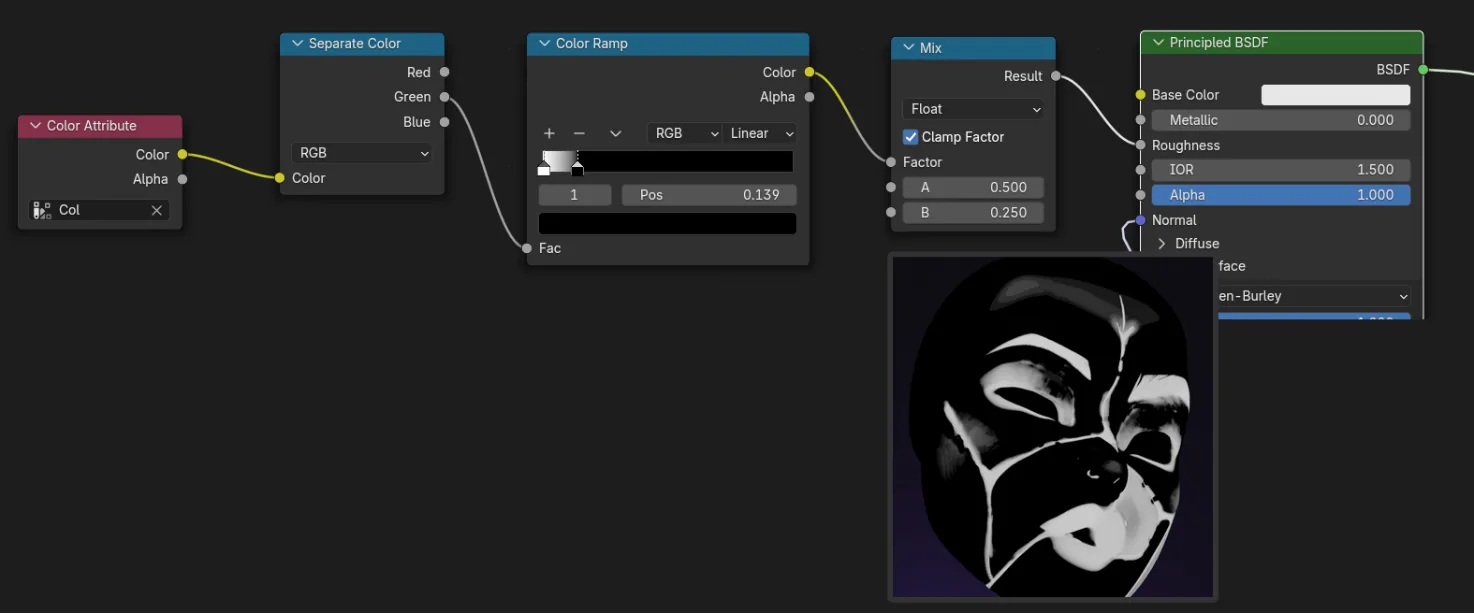
Task: Click the Base Color swatch
Action: coord(1336,95)
